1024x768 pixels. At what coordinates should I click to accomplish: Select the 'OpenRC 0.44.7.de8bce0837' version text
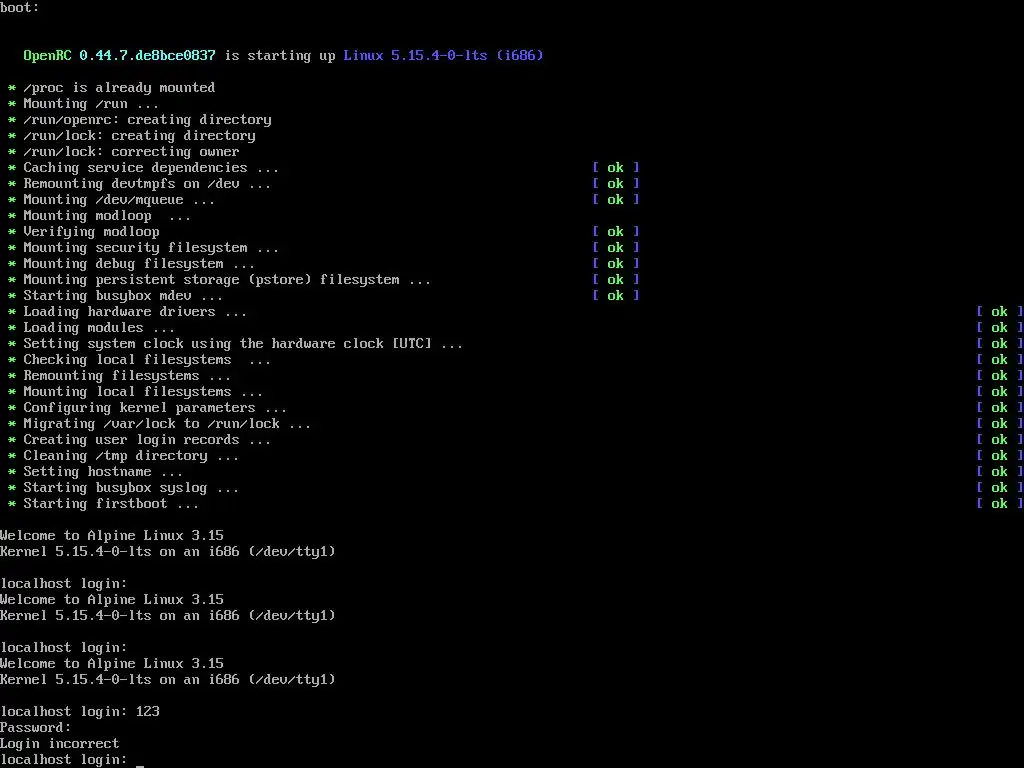pyautogui.click(x=120, y=56)
